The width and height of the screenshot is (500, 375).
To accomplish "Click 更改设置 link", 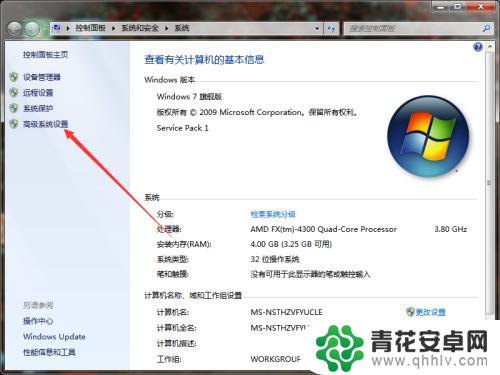I will tap(430, 312).
